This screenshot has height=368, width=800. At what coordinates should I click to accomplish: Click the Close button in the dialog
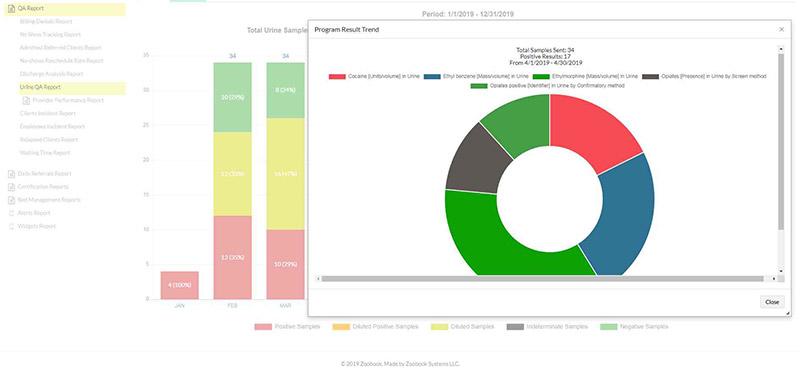coord(772,302)
